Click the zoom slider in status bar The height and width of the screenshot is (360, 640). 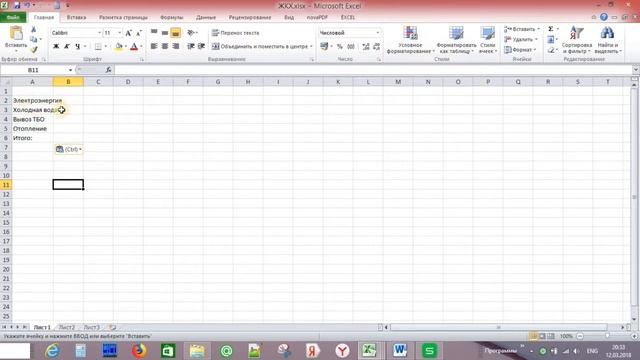click(x=607, y=336)
